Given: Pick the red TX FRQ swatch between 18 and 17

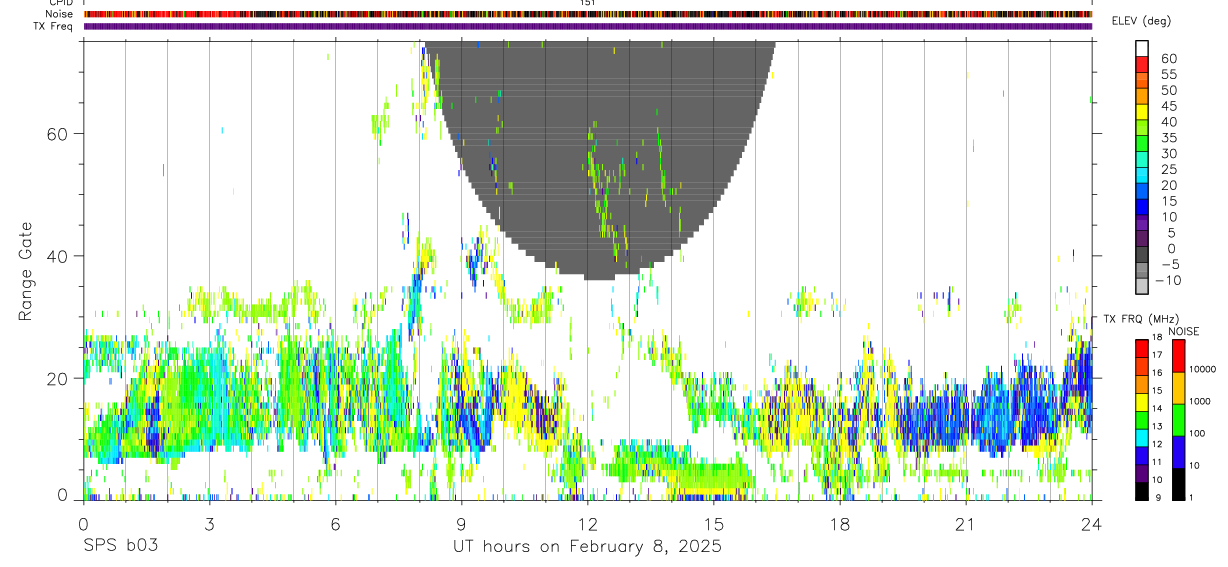Looking at the screenshot, I should pos(1142,348).
